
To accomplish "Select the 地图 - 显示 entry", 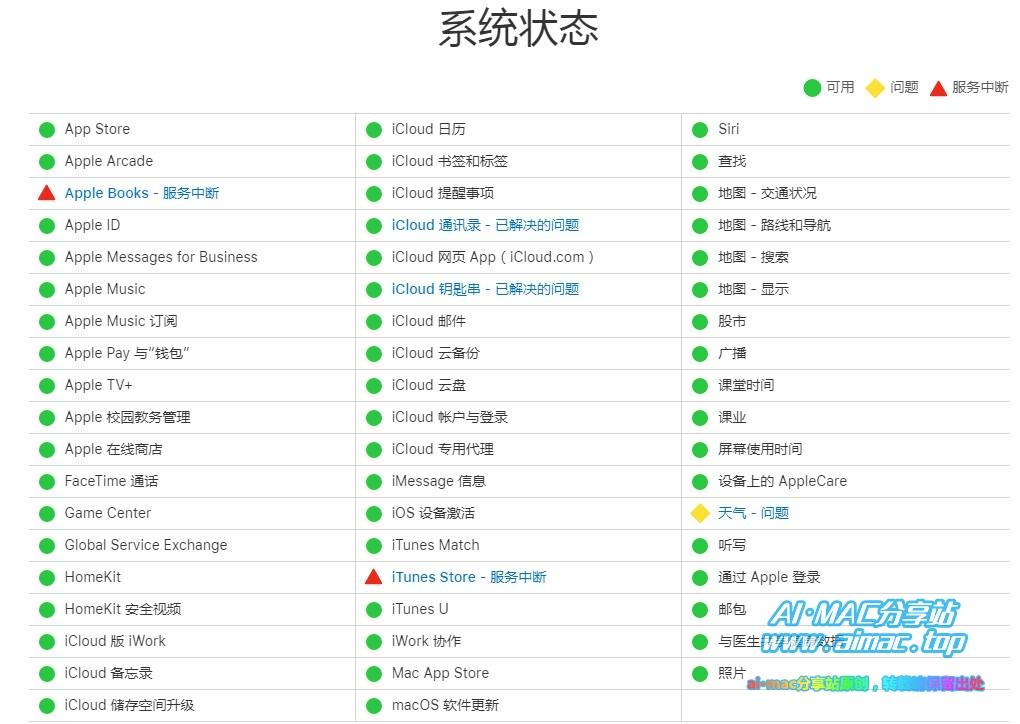I will click(753, 289).
